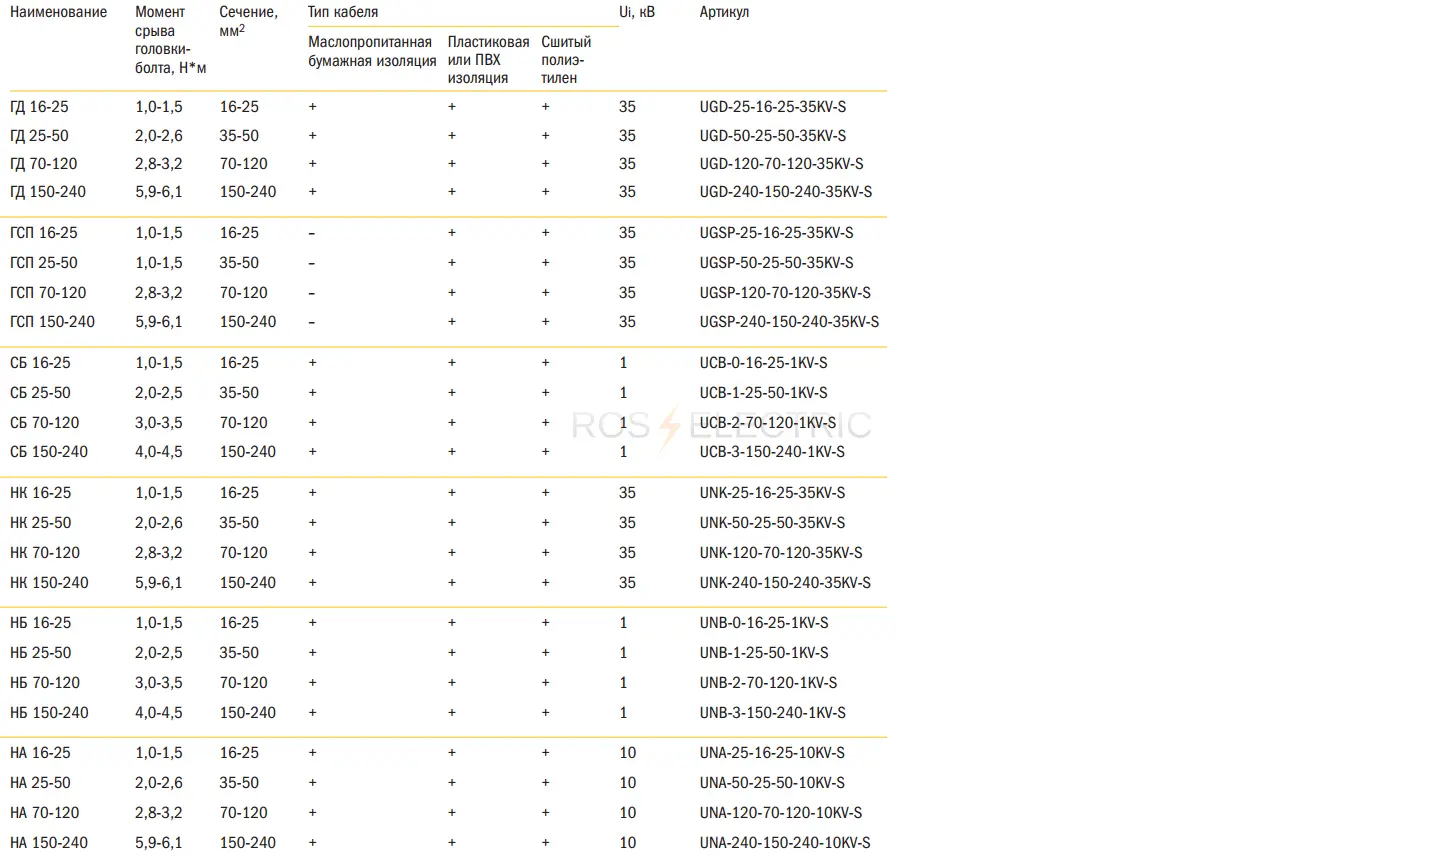This screenshot has height=857, width=1444.
Task: Click article 'UNA-25-16-25-10KV-S'
Action: pos(772,753)
